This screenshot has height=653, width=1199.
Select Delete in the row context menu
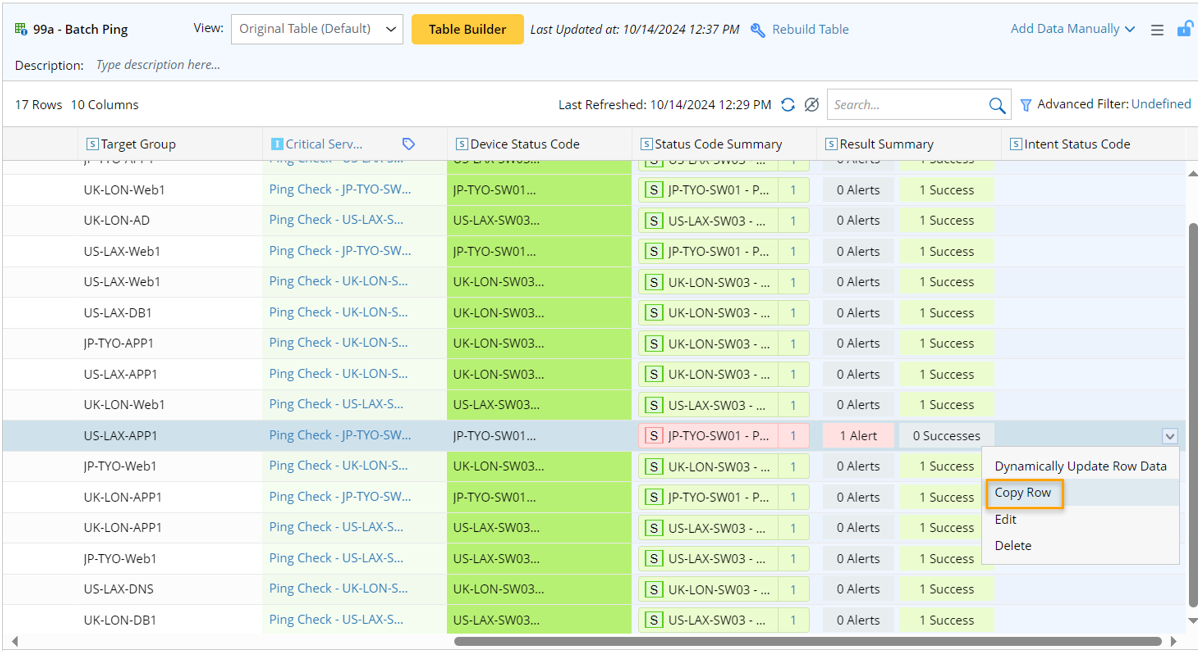point(1013,545)
